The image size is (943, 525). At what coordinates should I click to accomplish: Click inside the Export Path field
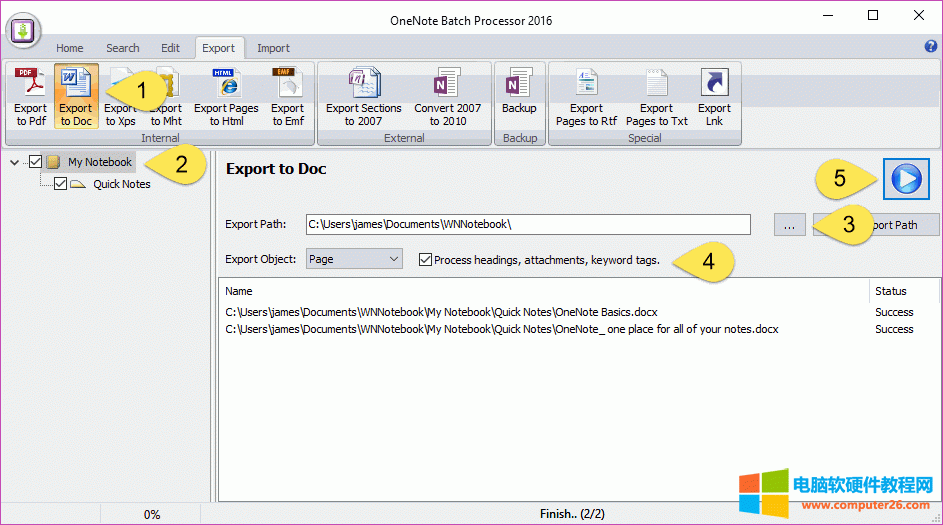pos(527,224)
